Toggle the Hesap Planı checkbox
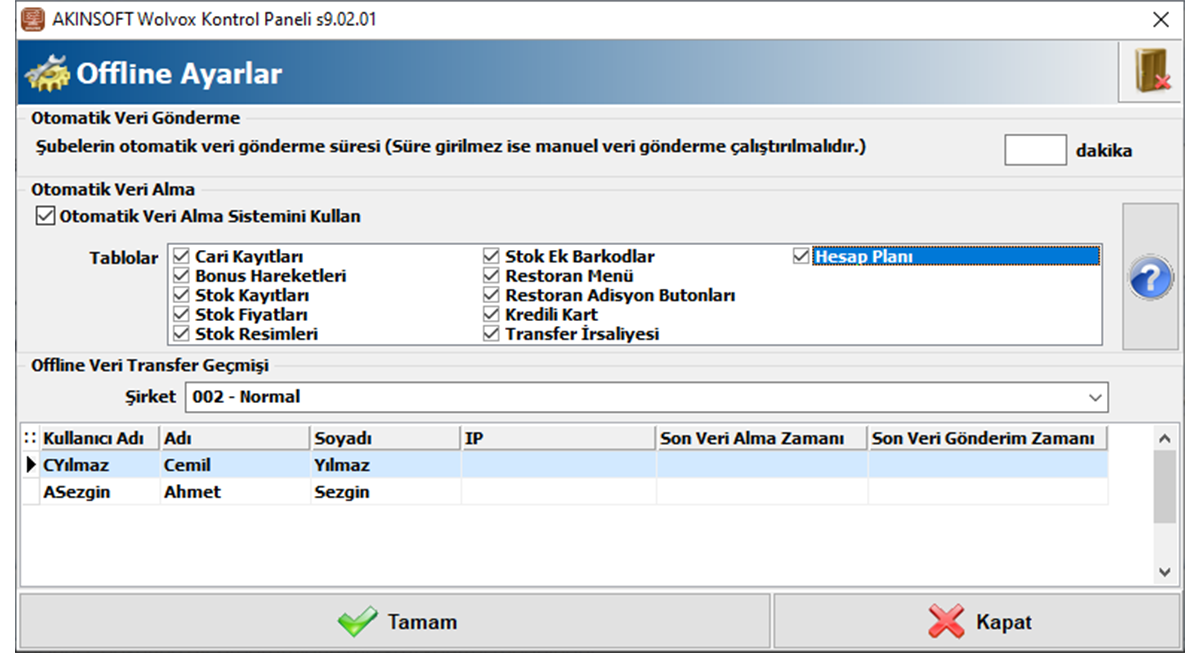 click(x=800, y=257)
